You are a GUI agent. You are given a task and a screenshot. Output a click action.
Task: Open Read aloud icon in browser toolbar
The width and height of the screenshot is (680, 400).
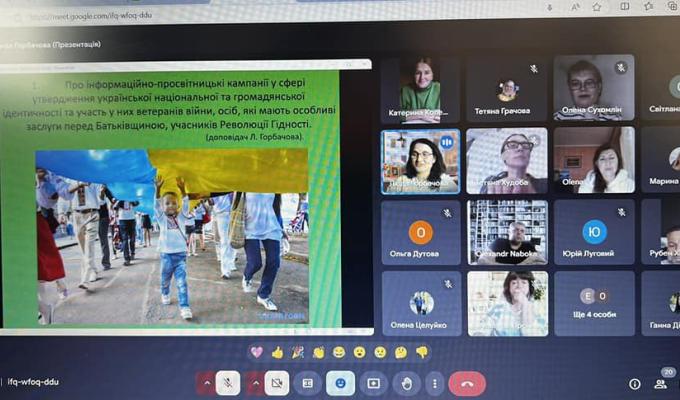[575, 7]
